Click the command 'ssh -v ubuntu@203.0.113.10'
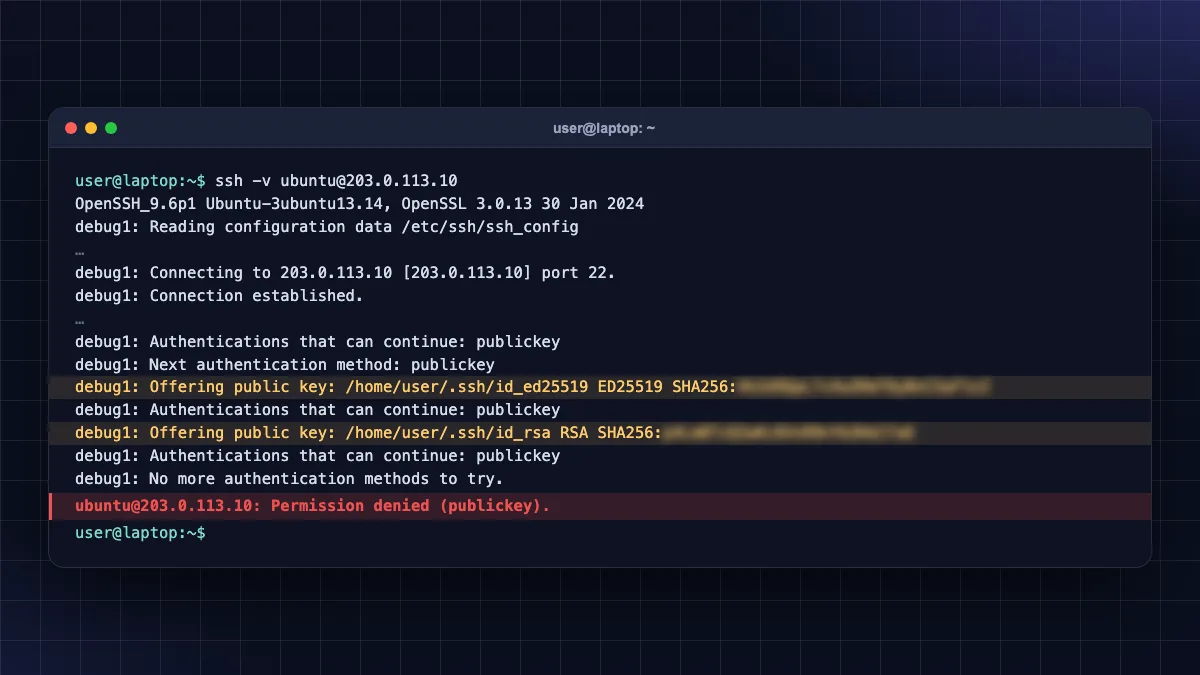Image resolution: width=1200 pixels, height=675 pixels. pos(336,181)
